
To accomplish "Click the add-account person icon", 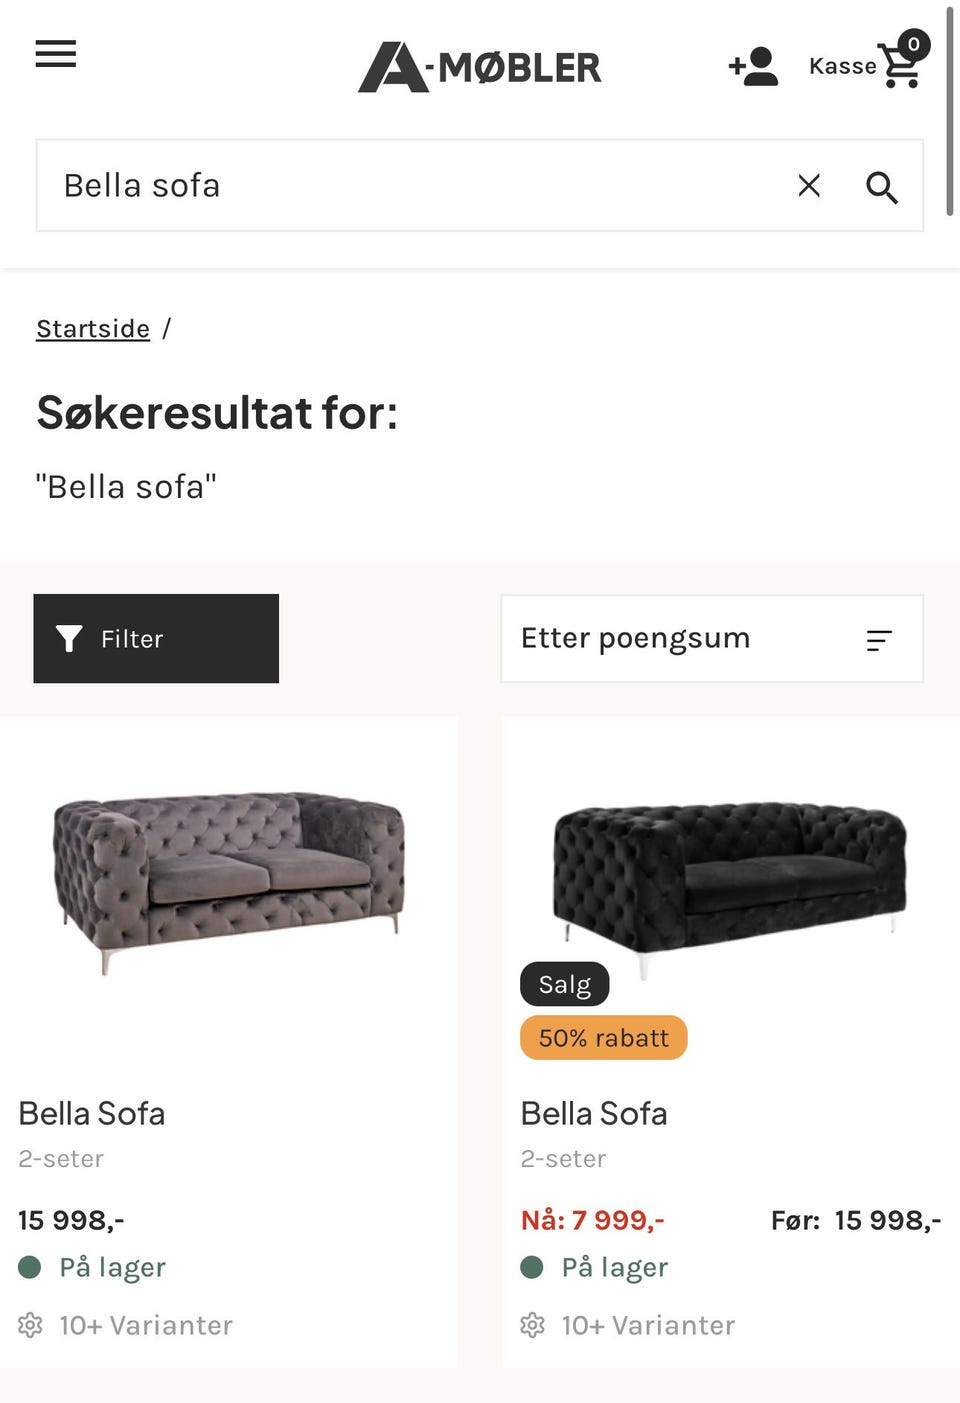I will [753, 67].
